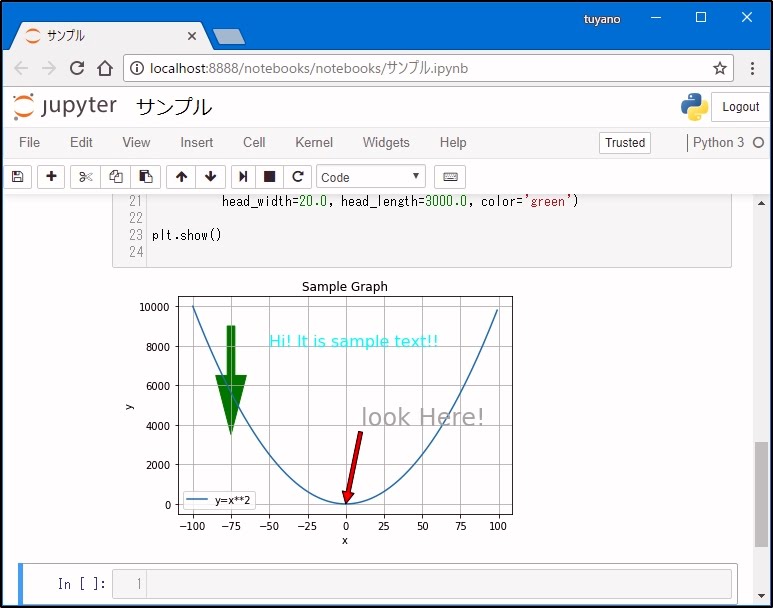
Task: Click into the empty input cell
Action: [x=438, y=584]
